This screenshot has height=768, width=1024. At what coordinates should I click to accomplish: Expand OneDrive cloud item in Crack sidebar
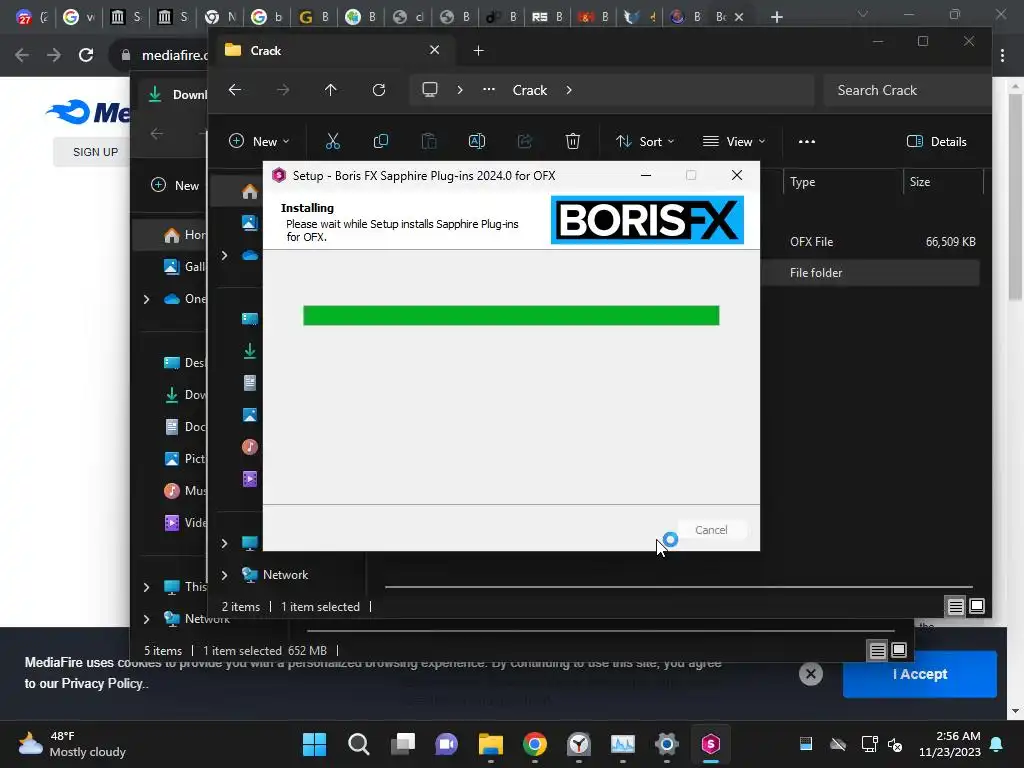(225, 255)
